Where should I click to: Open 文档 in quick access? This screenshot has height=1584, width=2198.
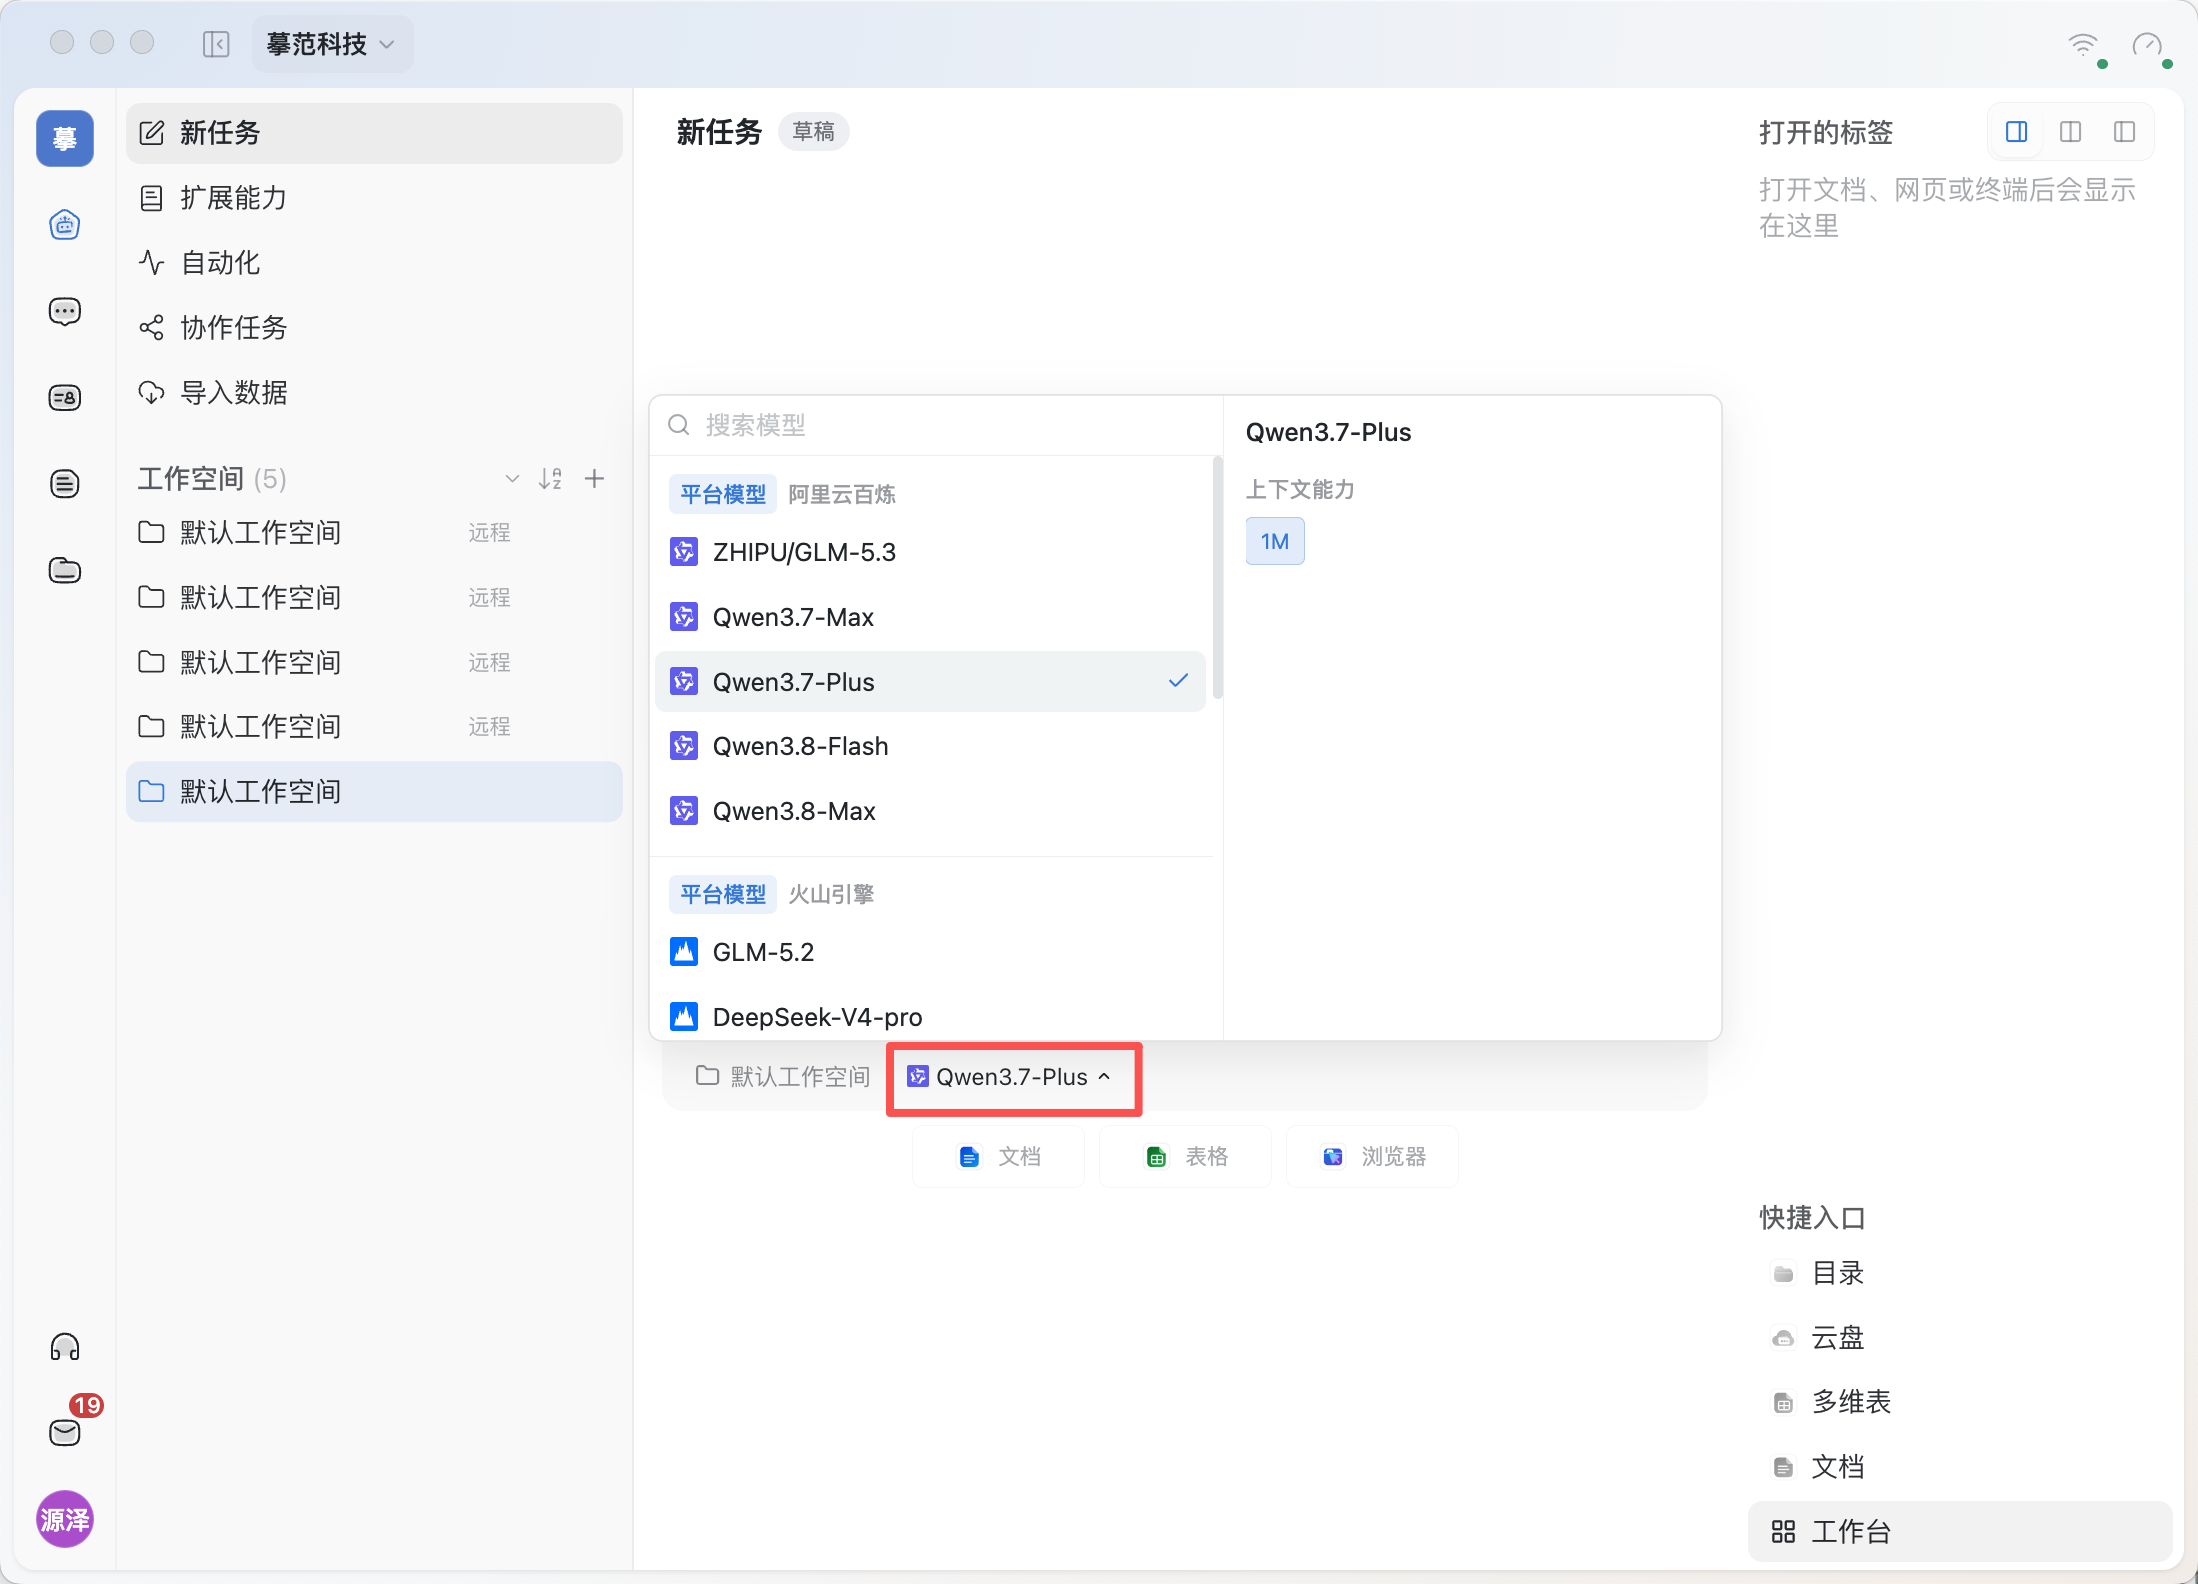1960,1468
